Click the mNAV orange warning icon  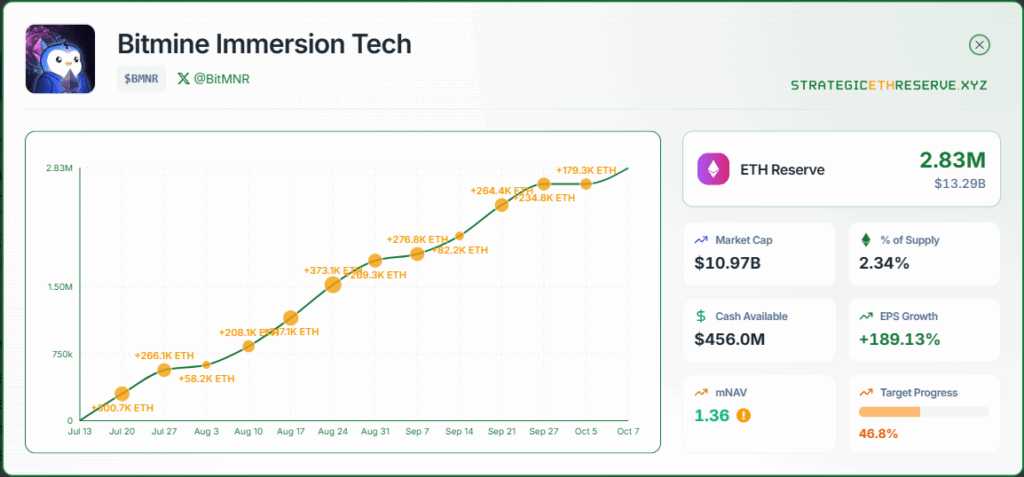(742, 415)
